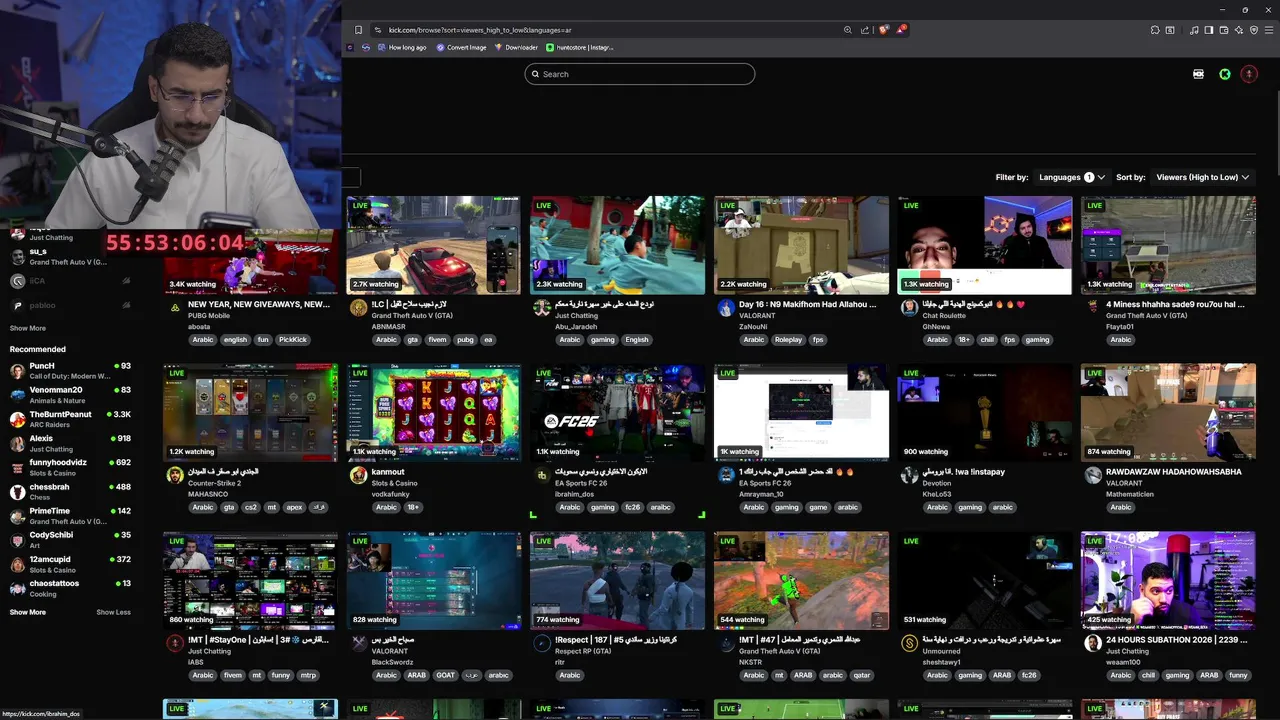
Task: Click weaam100 channel avatar icon
Action: point(1093,644)
